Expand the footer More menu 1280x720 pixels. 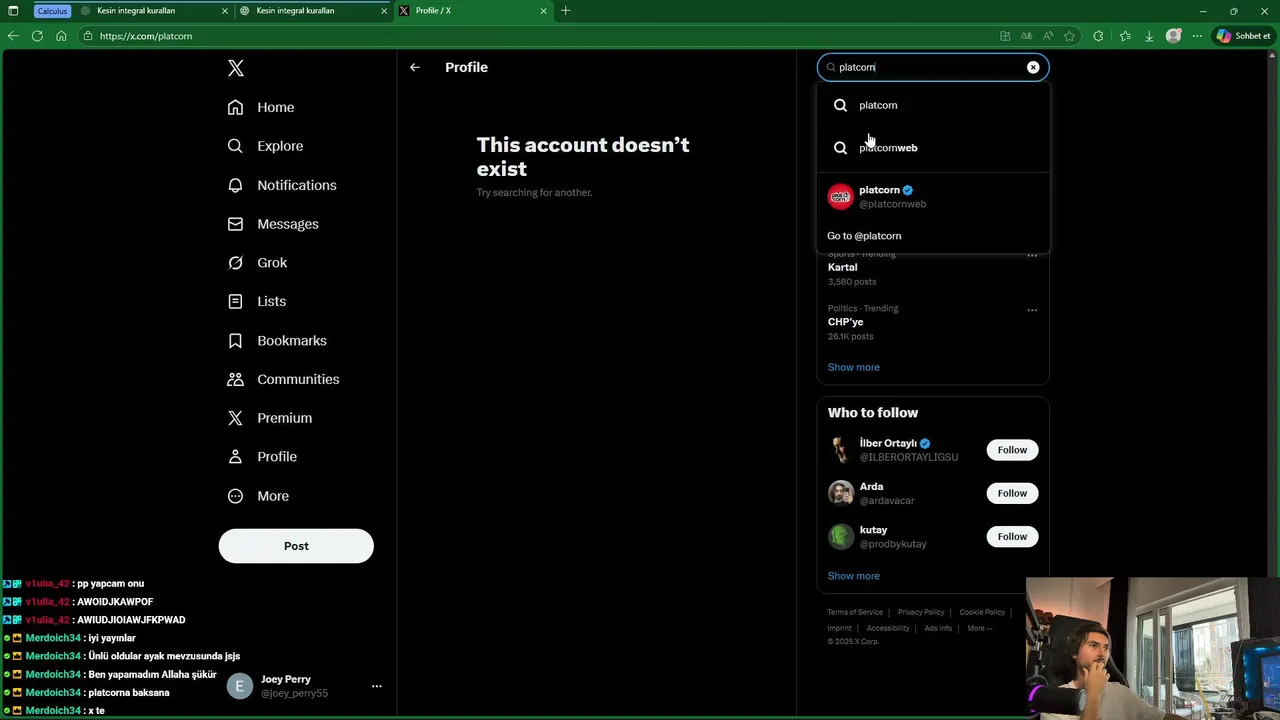(980, 628)
